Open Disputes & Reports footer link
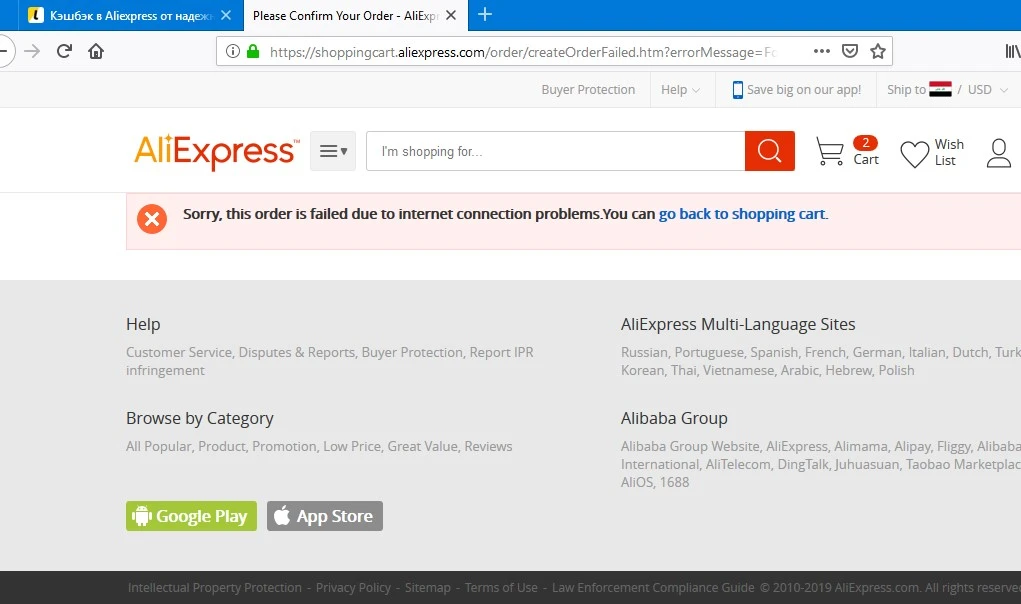 (297, 352)
